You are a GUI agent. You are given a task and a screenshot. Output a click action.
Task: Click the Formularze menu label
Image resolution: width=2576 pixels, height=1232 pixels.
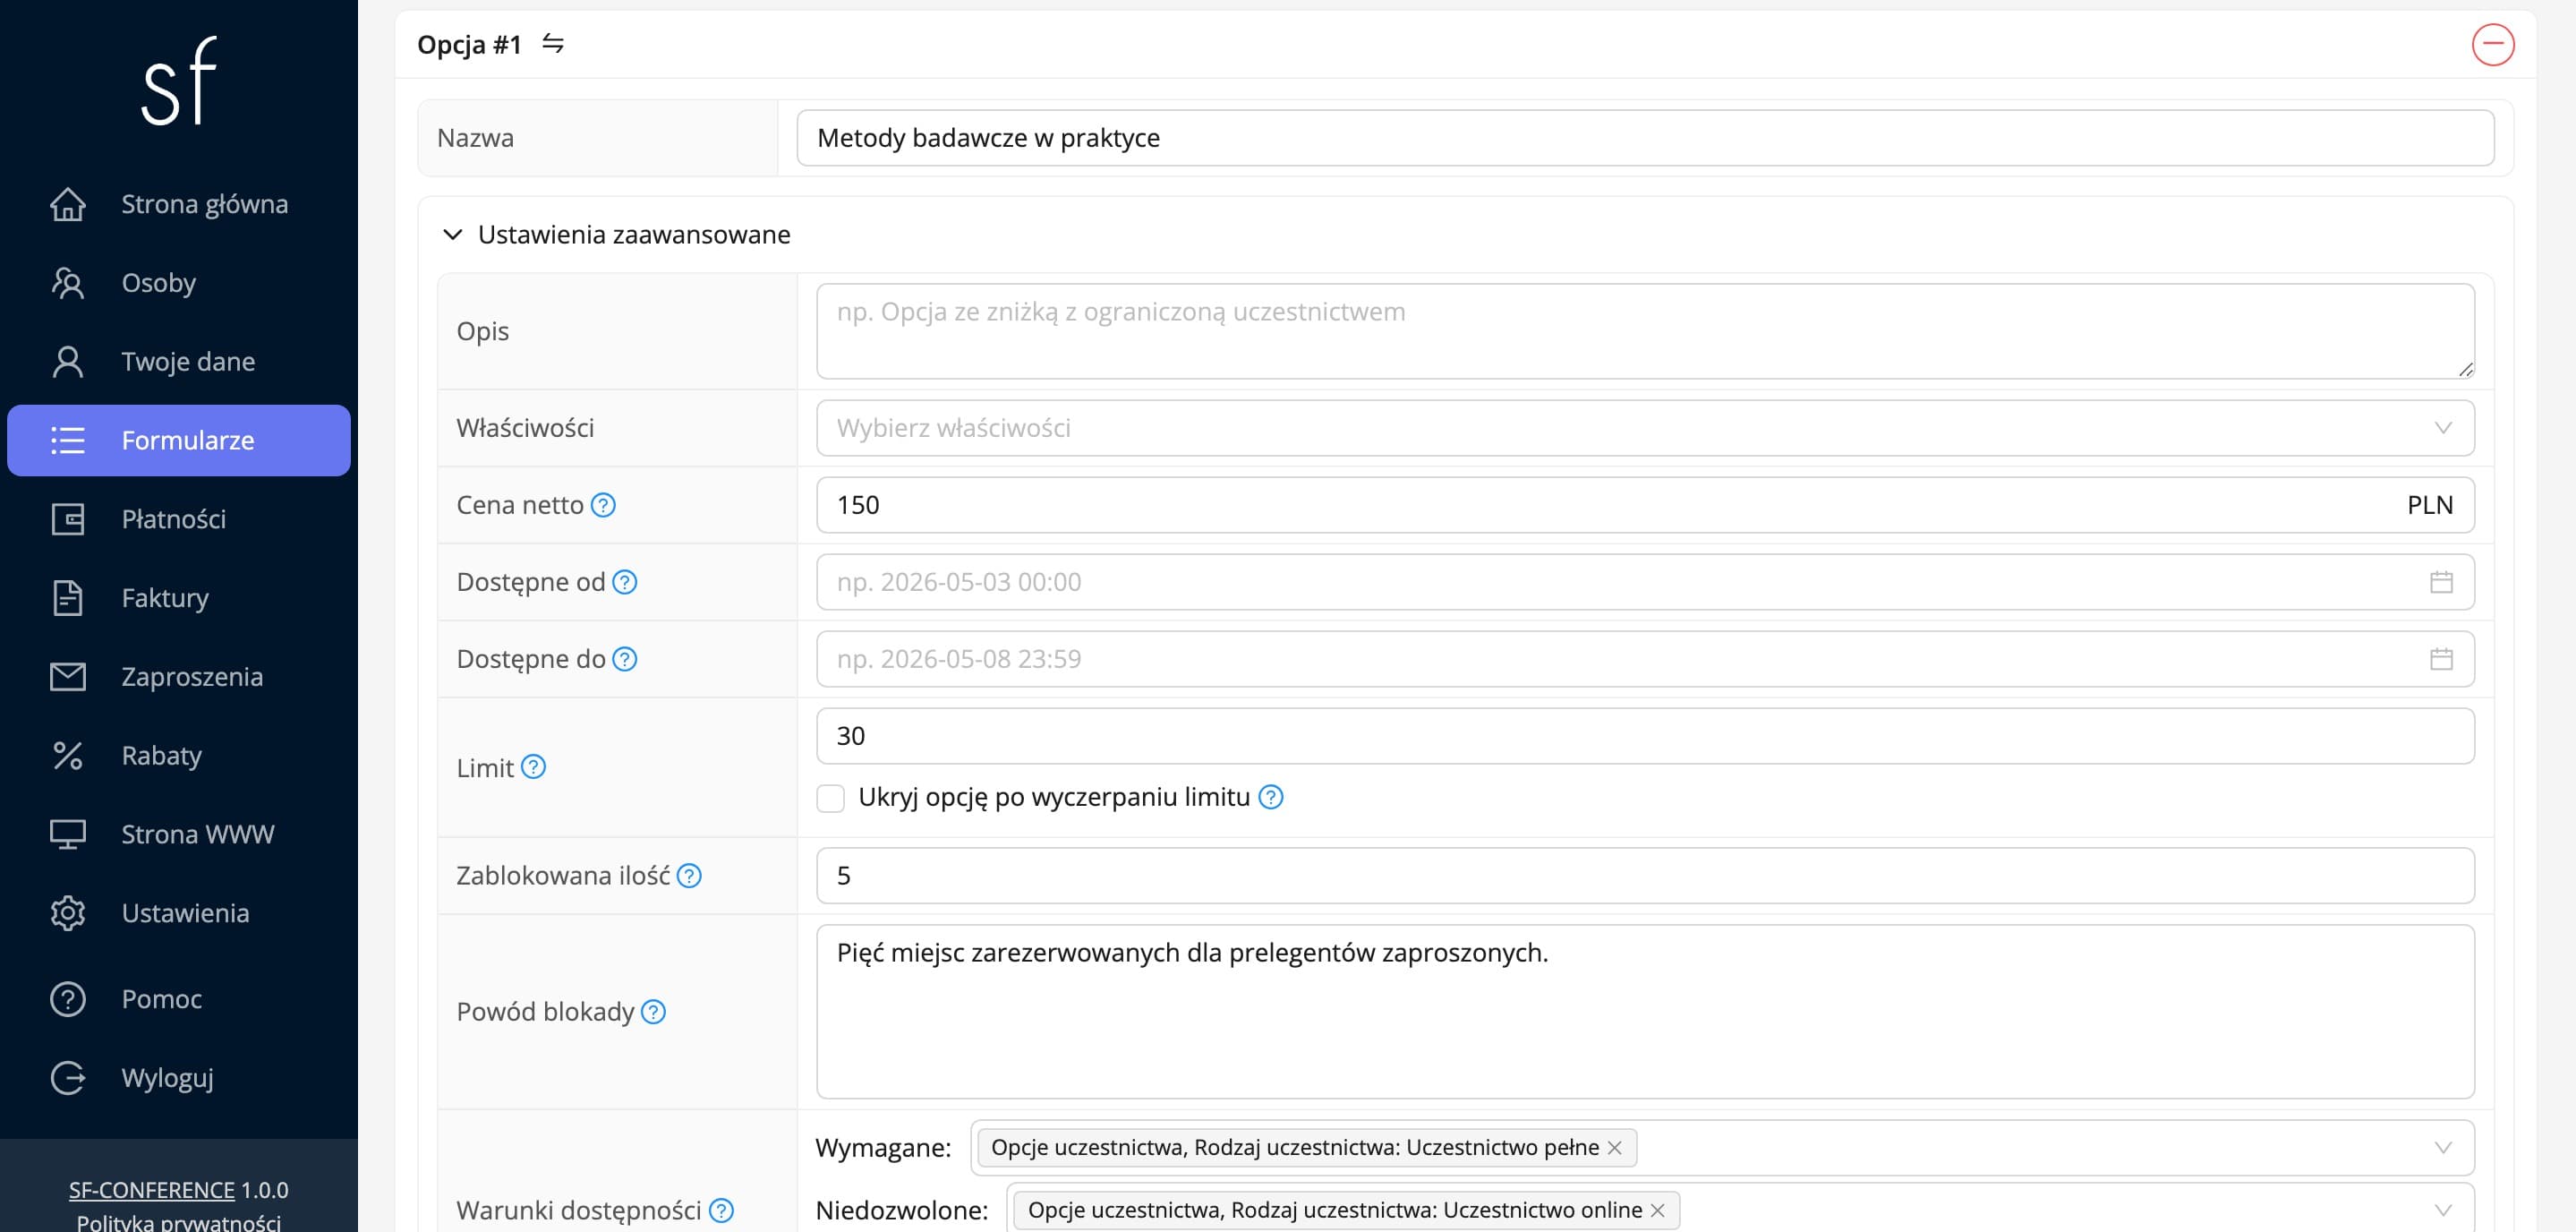click(188, 440)
